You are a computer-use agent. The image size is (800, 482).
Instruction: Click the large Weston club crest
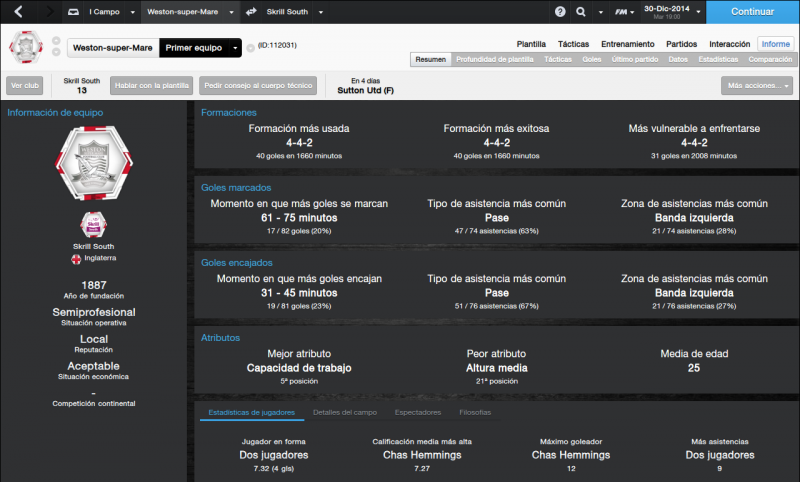pyautogui.click(x=94, y=163)
